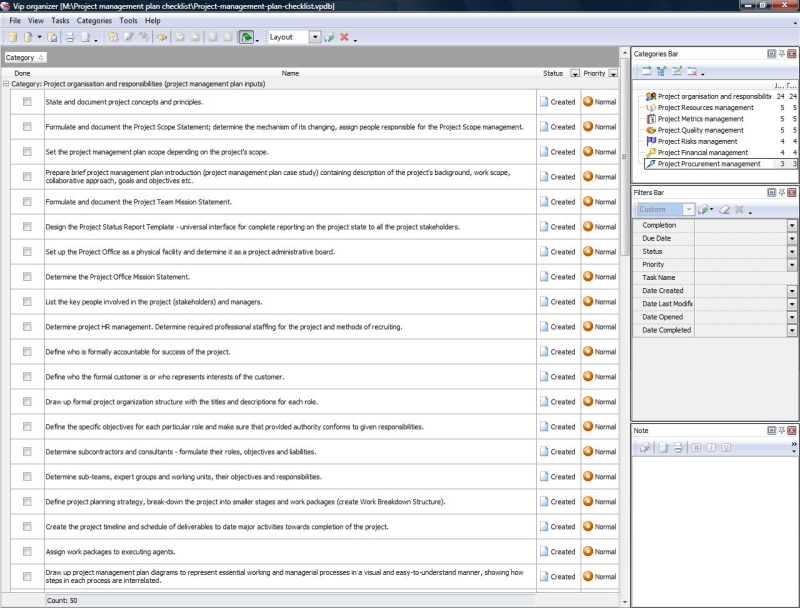Open the Tasks menu
This screenshot has height=608, width=800.
click(x=60, y=20)
